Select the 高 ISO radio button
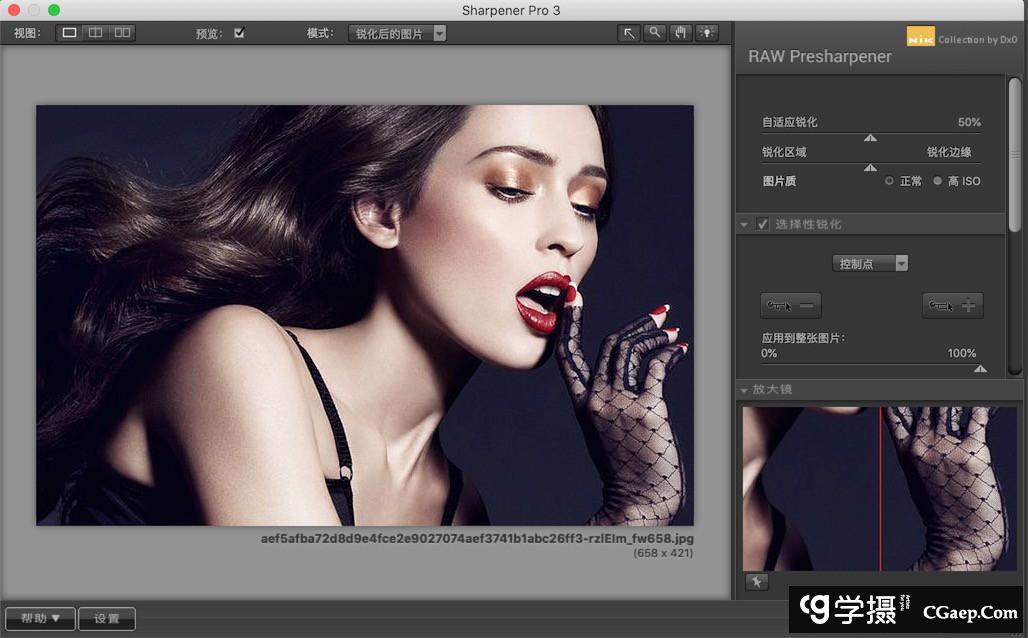Screen dimensions: 1028x638 point(937,181)
